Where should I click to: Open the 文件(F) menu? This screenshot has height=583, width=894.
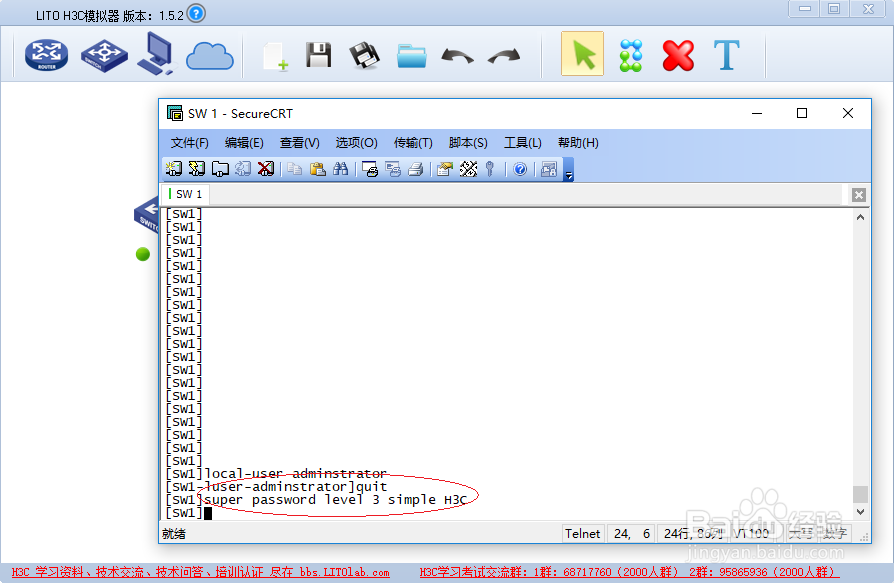click(x=190, y=142)
